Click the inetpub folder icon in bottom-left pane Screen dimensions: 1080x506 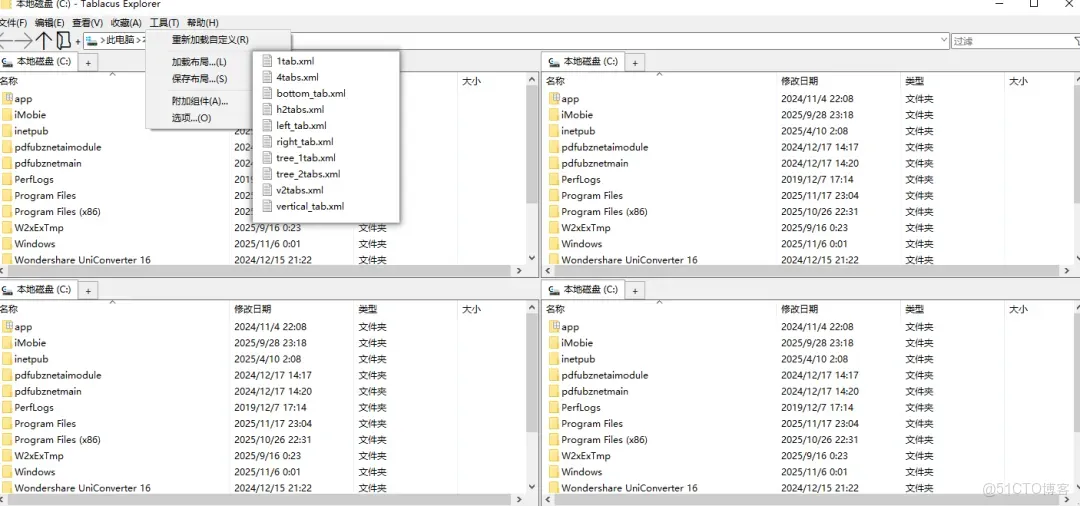coord(7,359)
